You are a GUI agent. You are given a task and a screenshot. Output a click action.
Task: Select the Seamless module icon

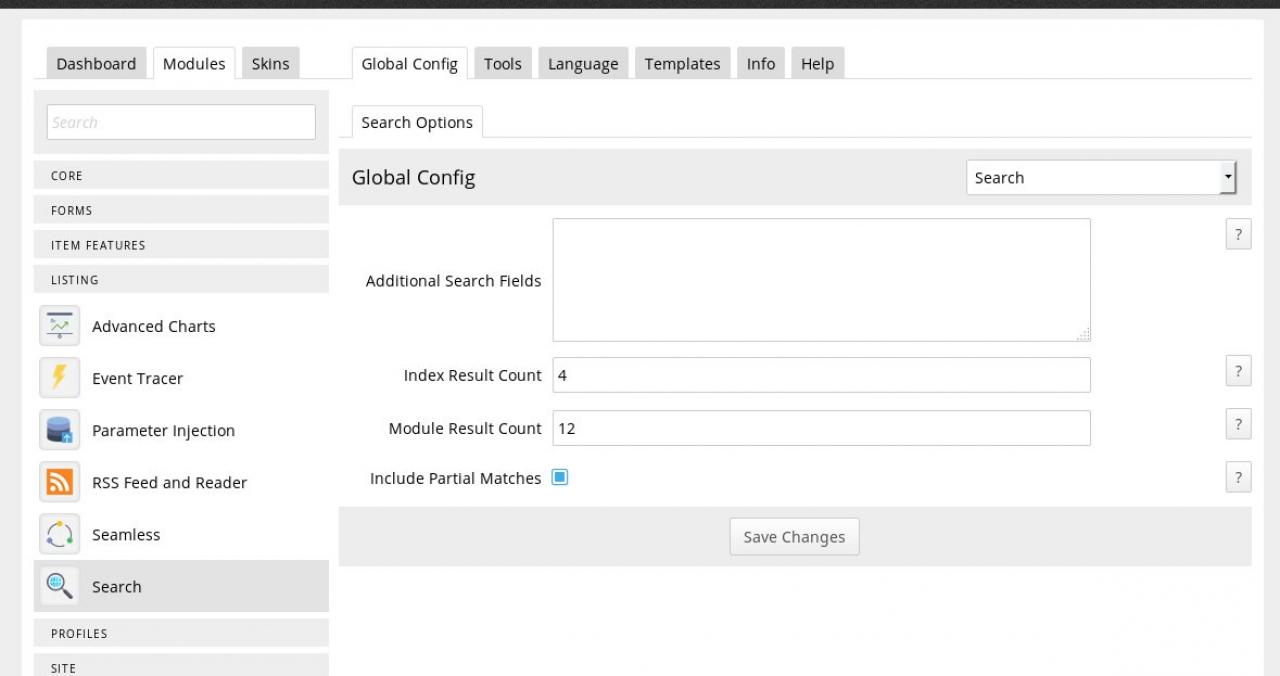click(59, 534)
